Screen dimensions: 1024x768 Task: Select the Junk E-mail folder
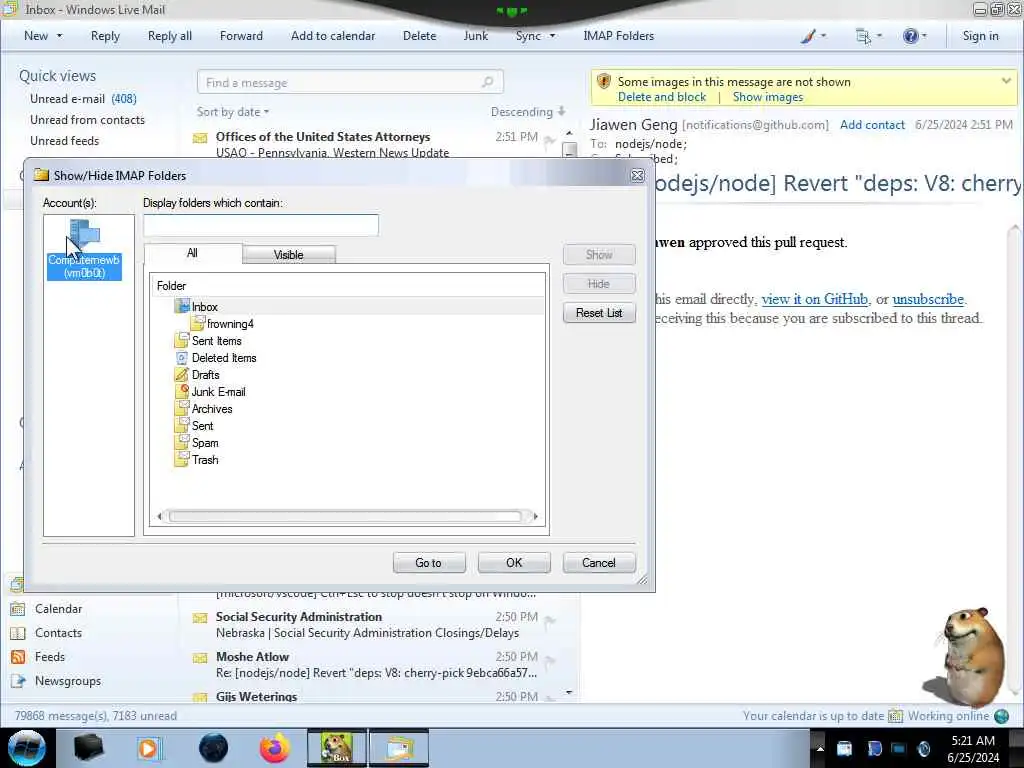tap(218, 392)
